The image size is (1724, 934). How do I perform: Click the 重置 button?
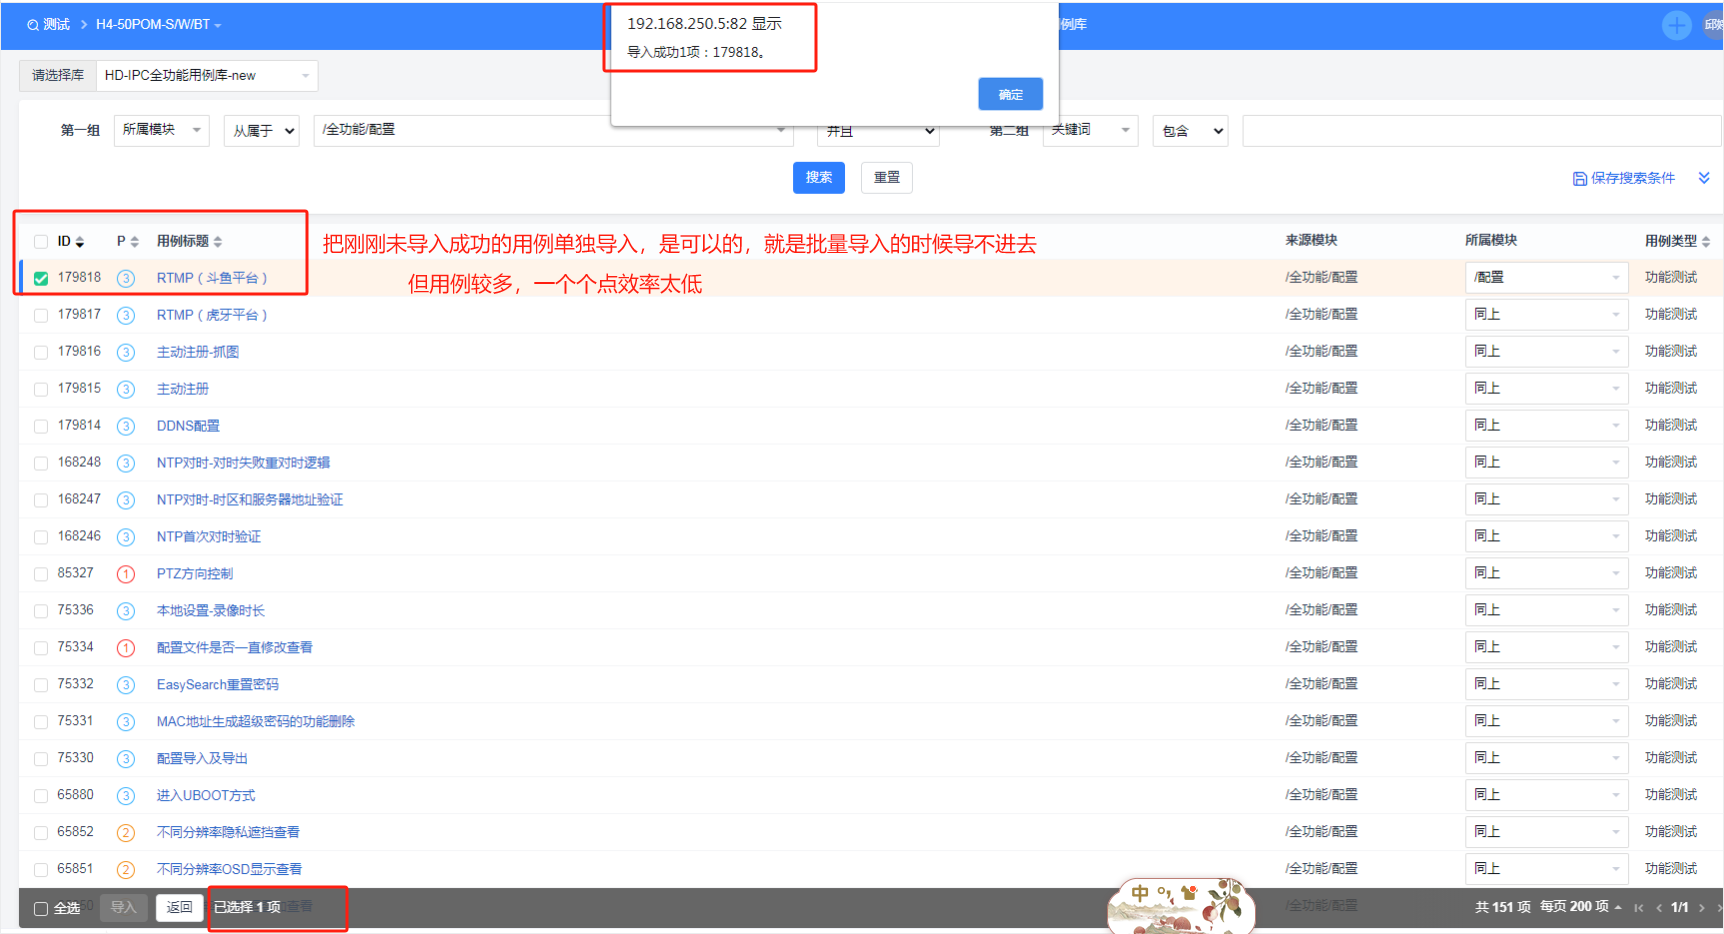click(887, 178)
